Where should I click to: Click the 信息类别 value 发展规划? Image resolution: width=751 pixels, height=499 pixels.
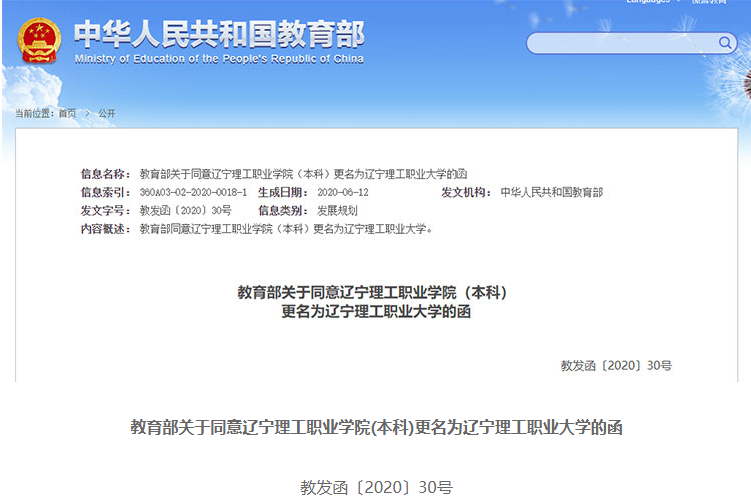[337, 210]
